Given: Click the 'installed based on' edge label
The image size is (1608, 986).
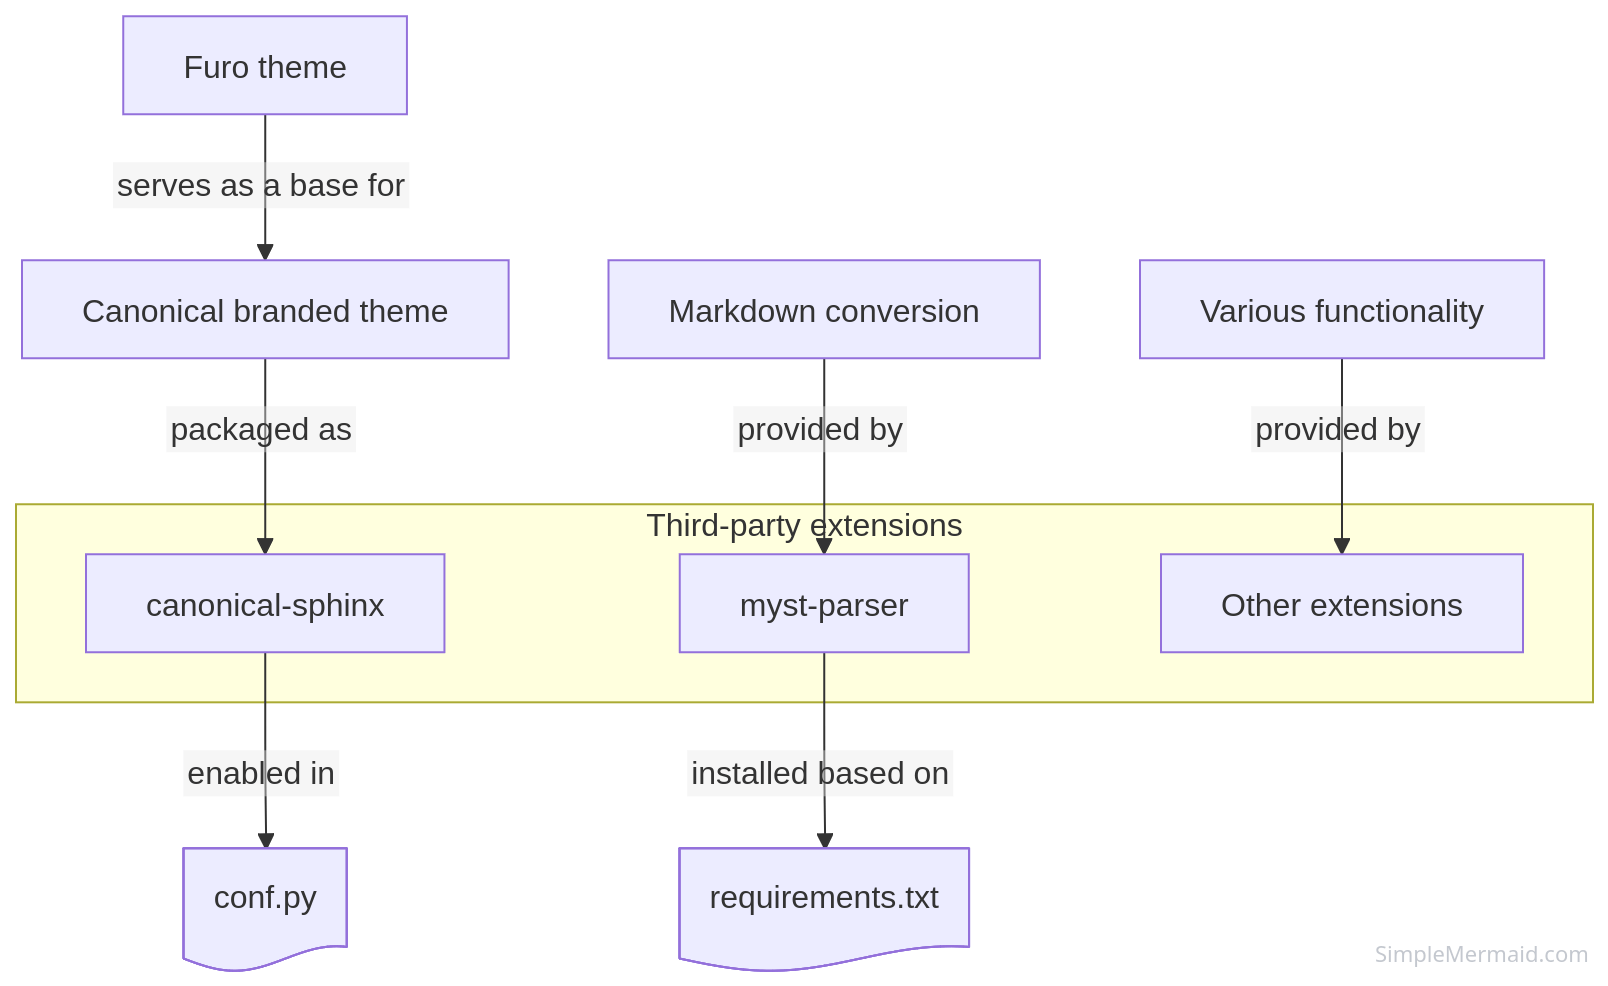Looking at the screenshot, I should (x=820, y=773).
